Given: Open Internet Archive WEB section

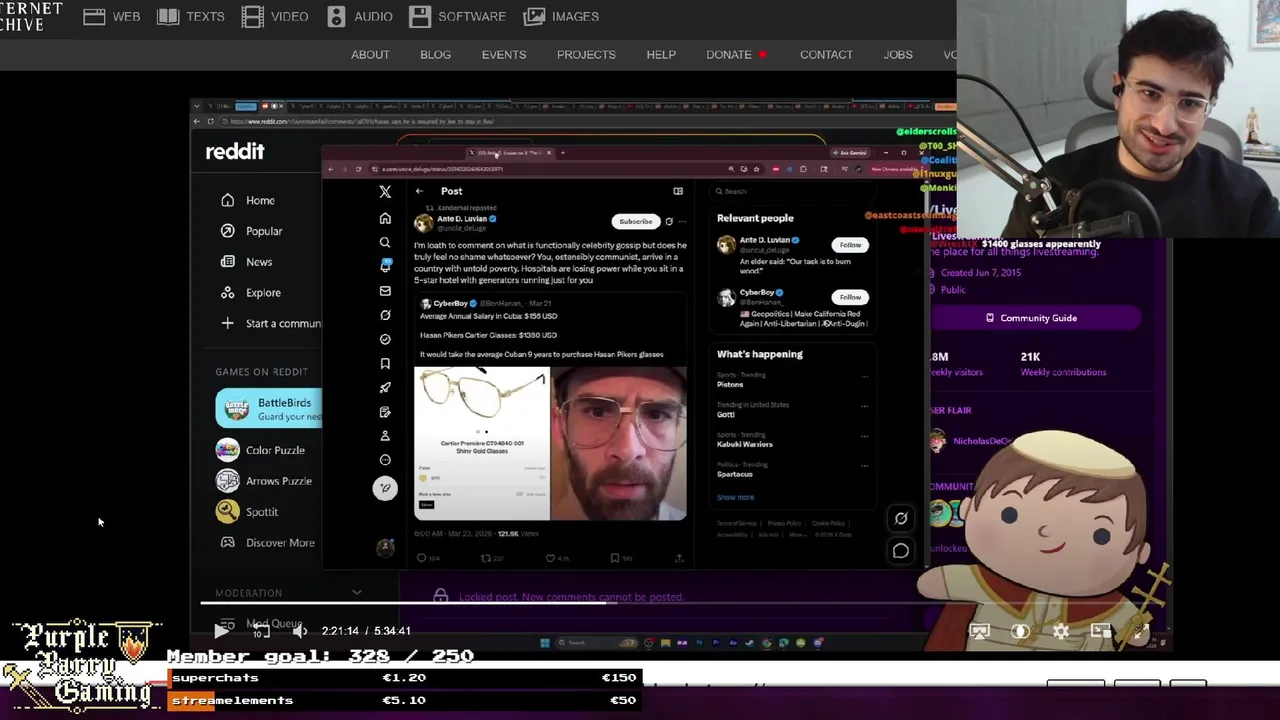Looking at the screenshot, I should click(111, 16).
